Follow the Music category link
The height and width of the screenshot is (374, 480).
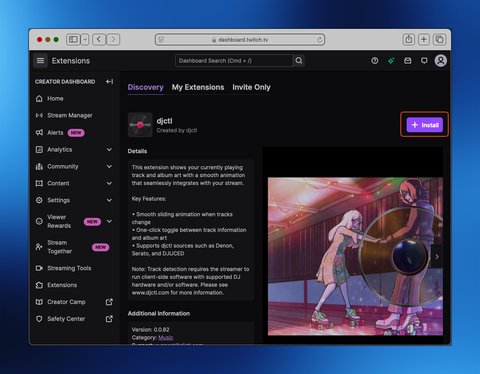(165, 338)
